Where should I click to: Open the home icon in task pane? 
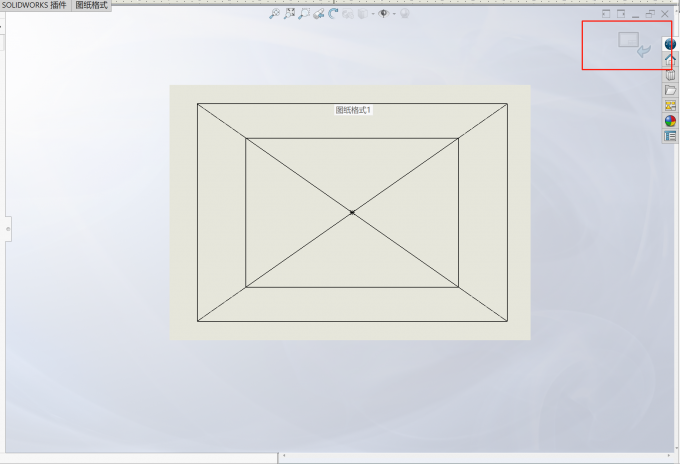[670, 59]
